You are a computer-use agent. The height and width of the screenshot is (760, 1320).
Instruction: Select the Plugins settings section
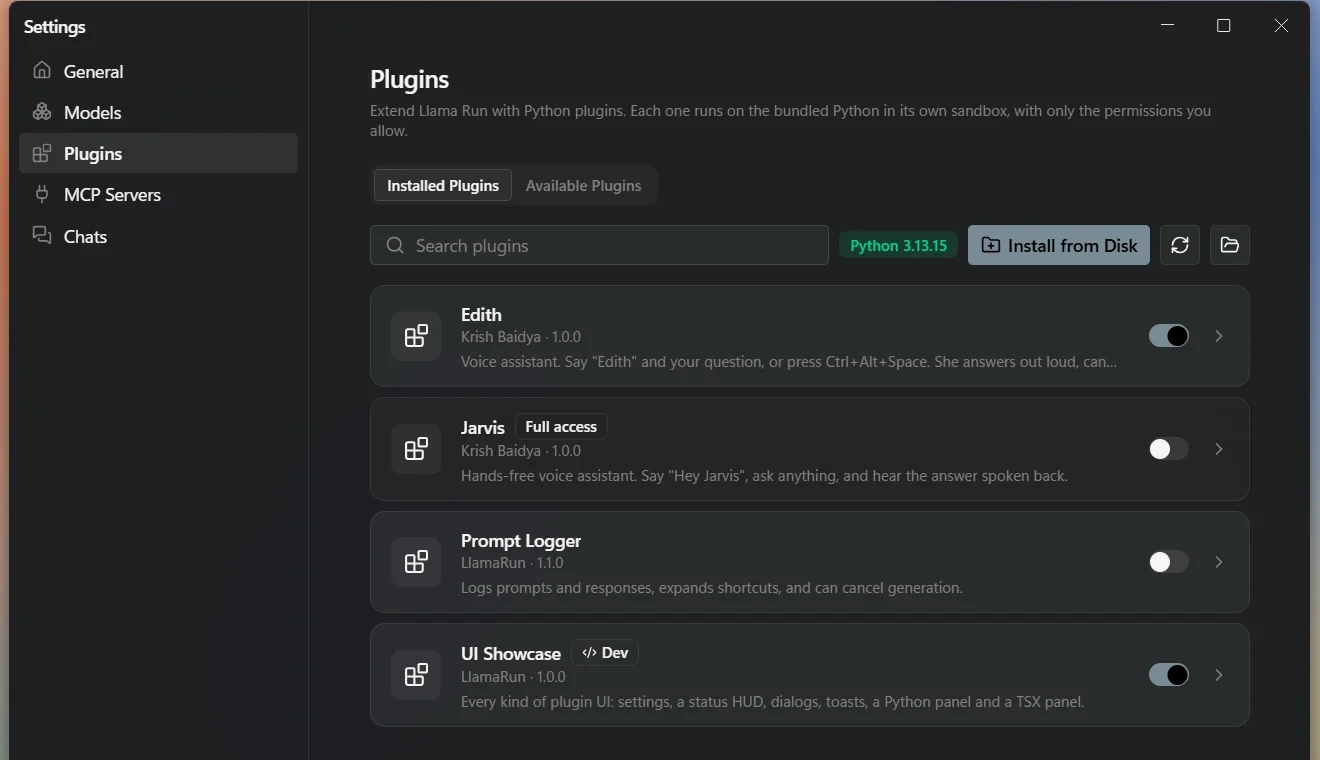click(x=159, y=153)
